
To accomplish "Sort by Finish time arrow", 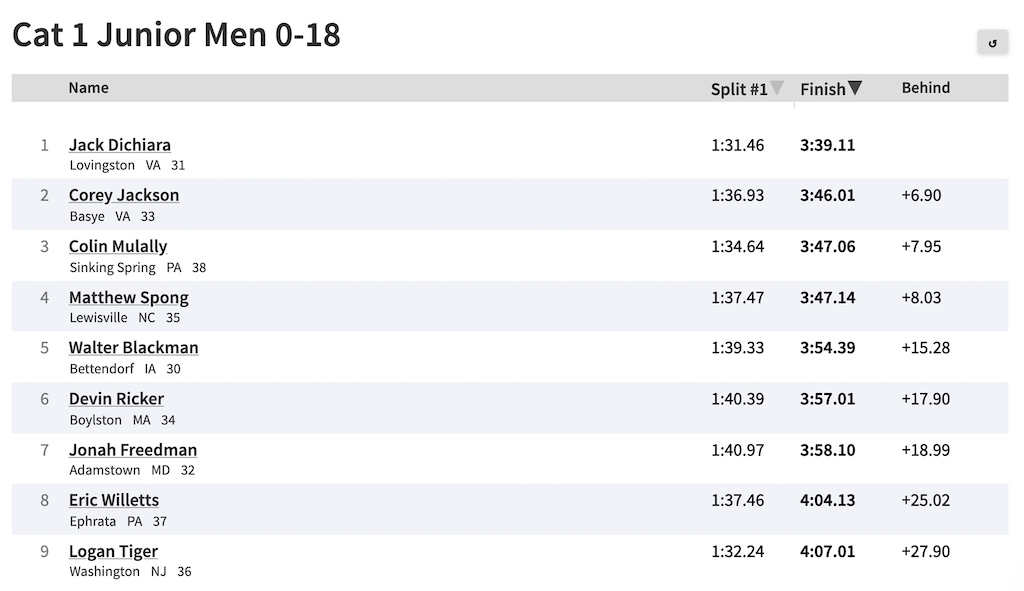I will (854, 88).
